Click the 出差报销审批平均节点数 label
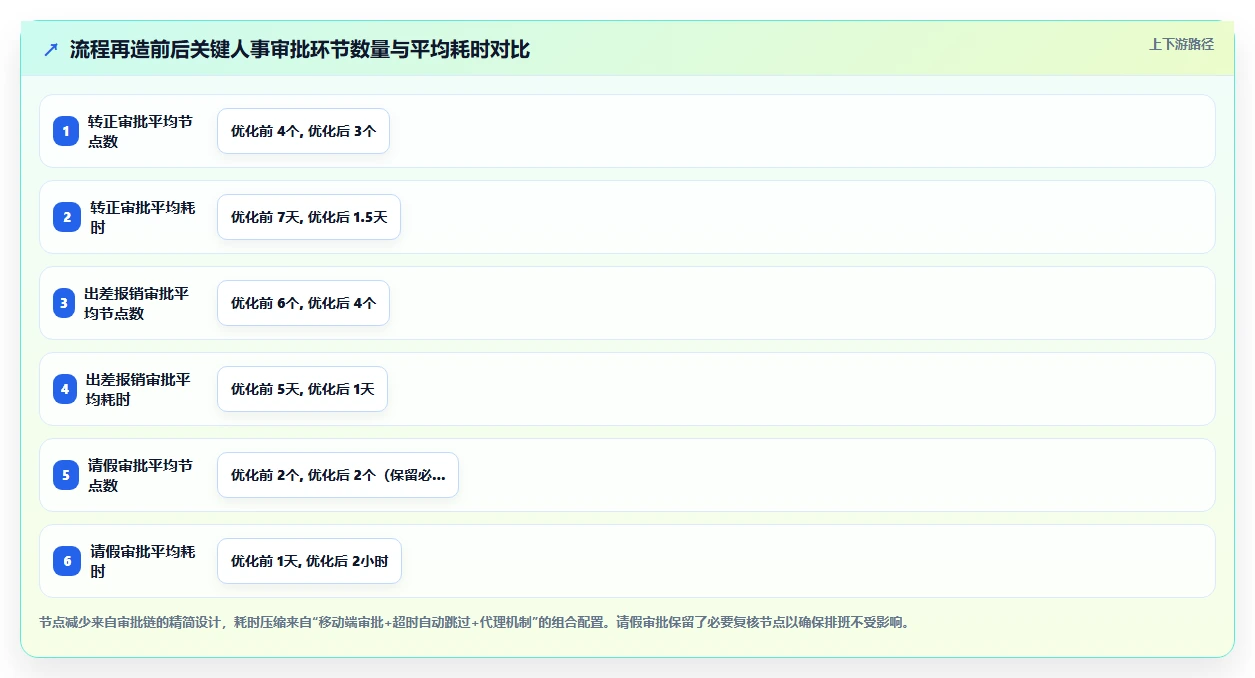Screen dimensions: 1255x678 point(137,303)
